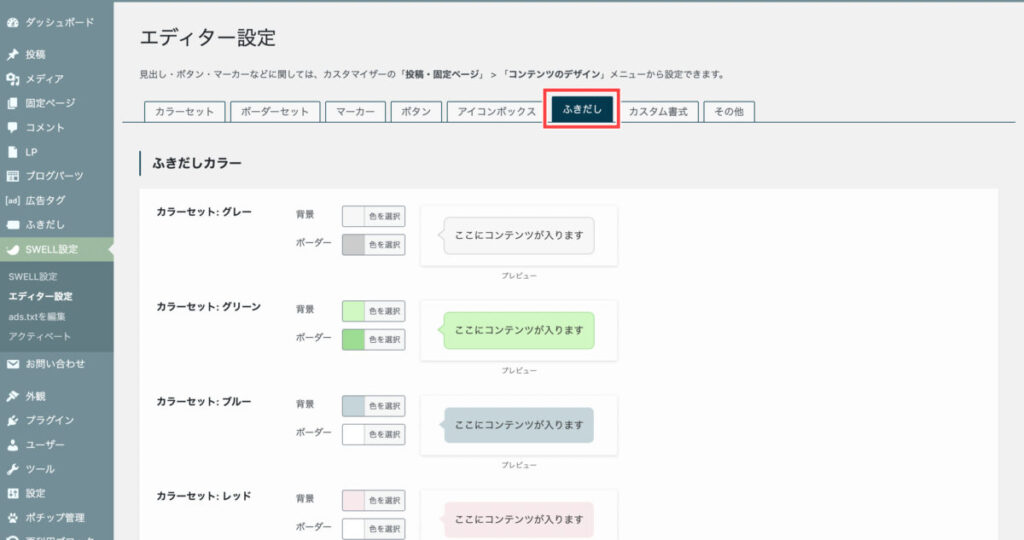This screenshot has height=540, width=1024.
Task: Go to アクティベート submenu page
Action: (40, 336)
